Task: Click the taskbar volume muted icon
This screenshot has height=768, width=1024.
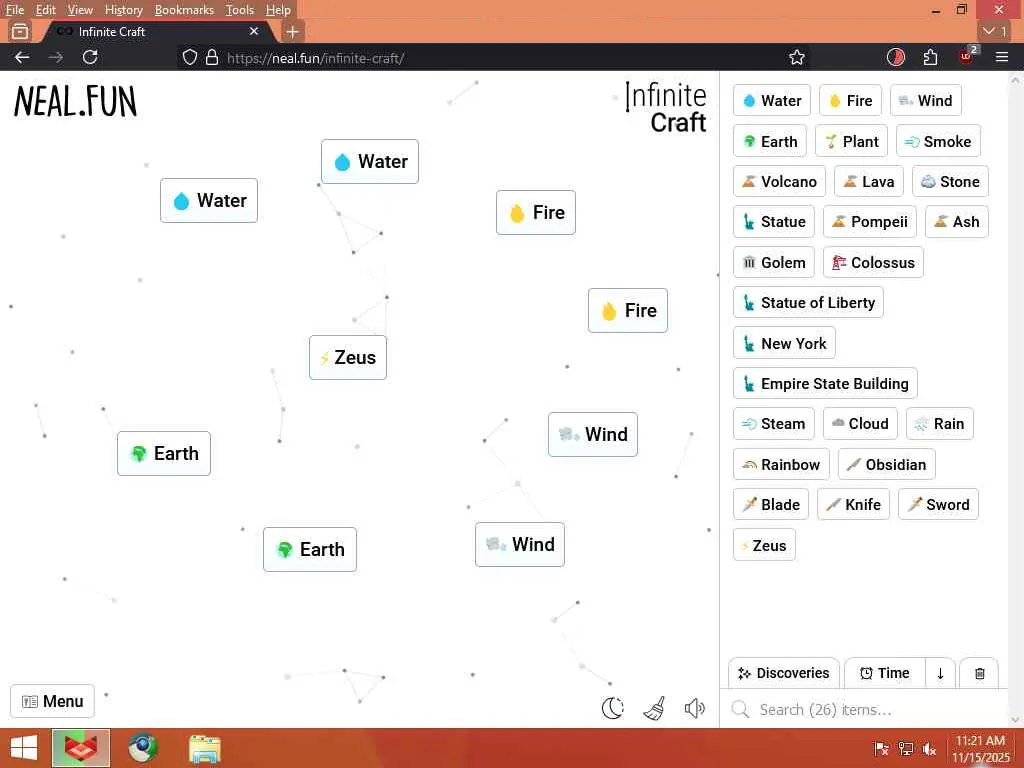Action: point(929,749)
